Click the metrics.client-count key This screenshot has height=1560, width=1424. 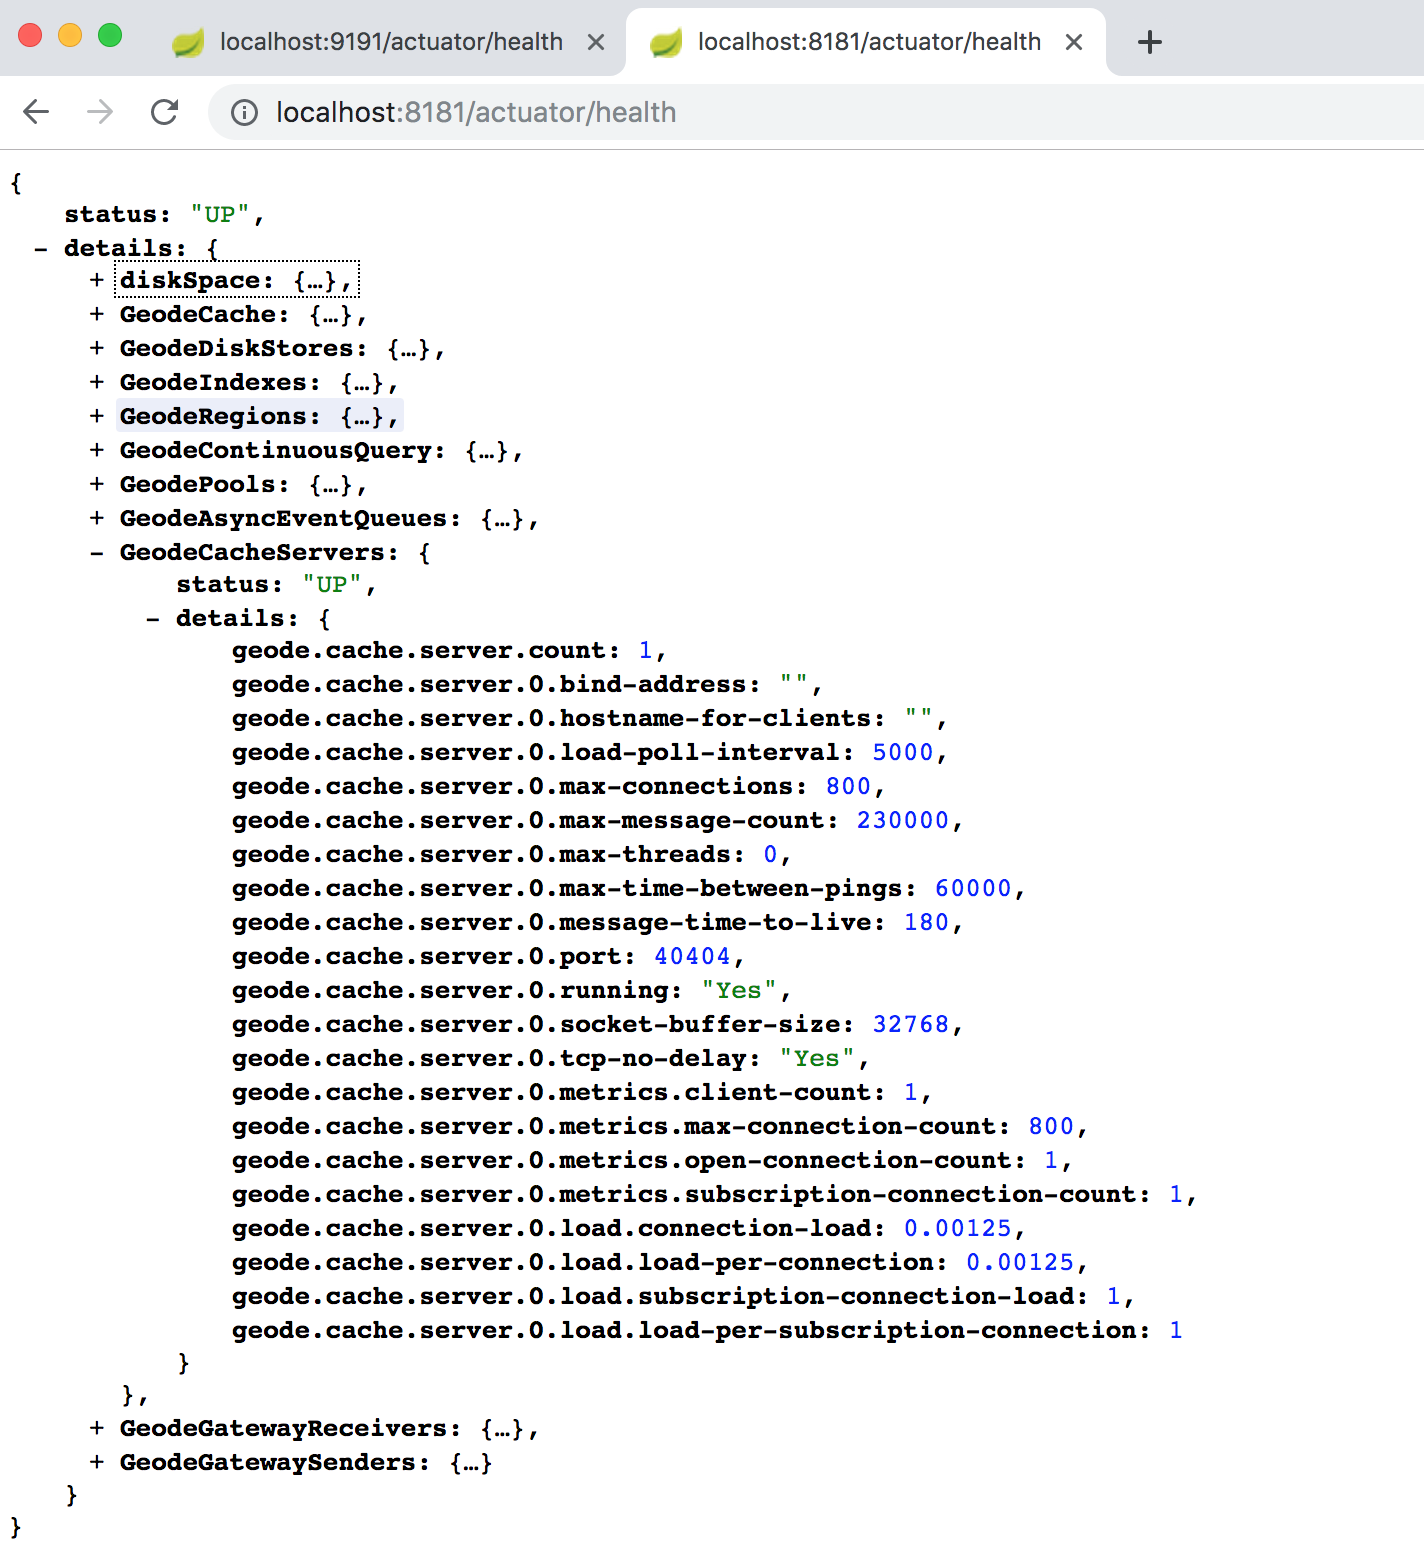(559, 1093)
